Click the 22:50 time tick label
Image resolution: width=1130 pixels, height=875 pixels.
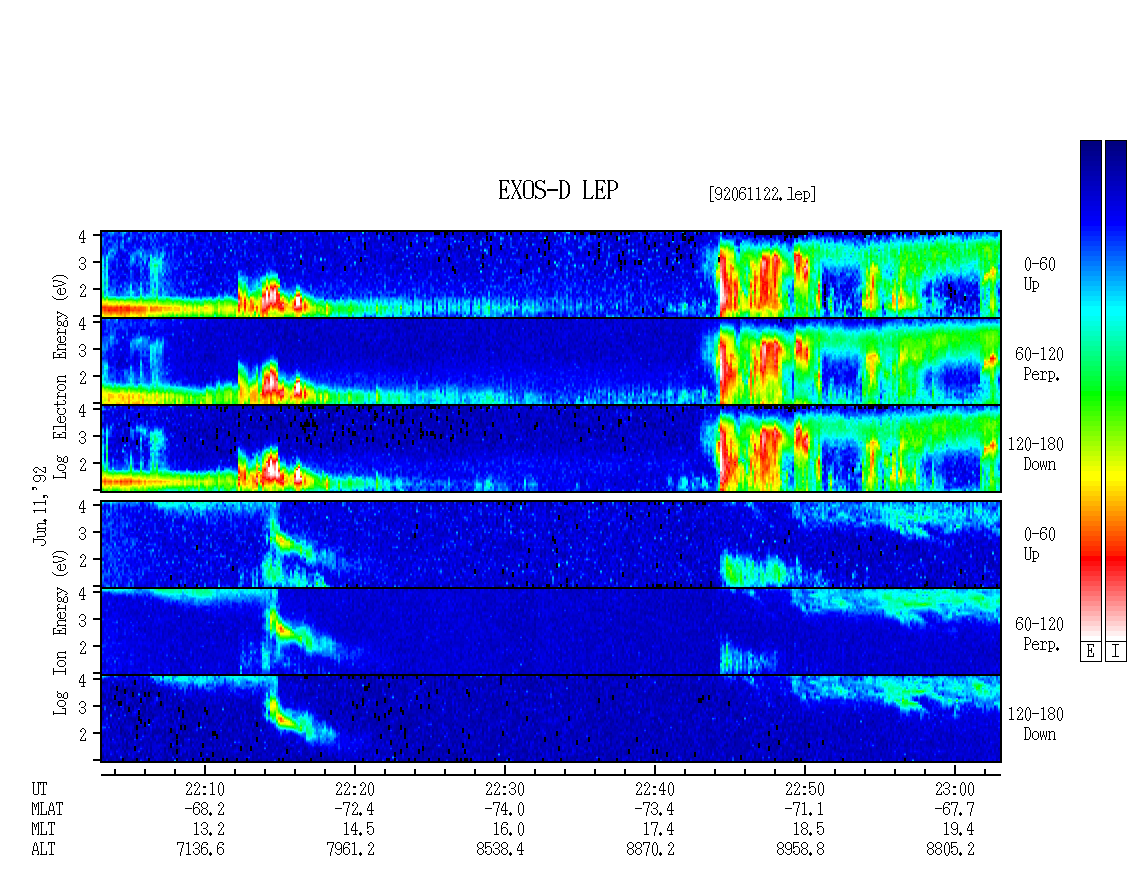click(x=804, y=789)
